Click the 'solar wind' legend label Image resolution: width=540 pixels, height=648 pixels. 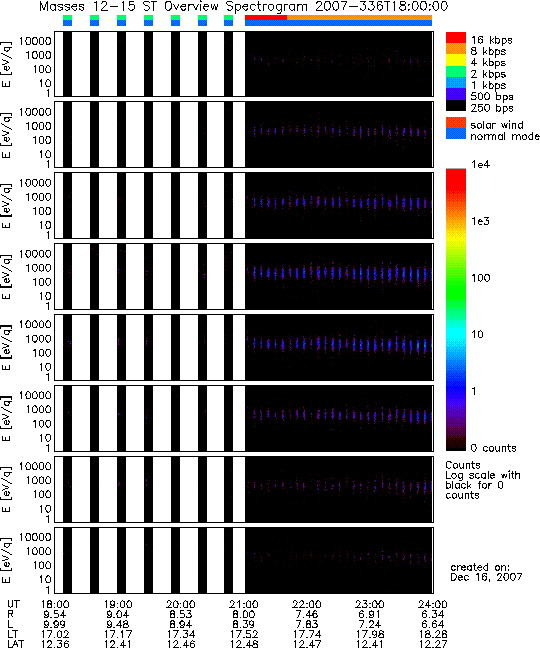(497, 125)
